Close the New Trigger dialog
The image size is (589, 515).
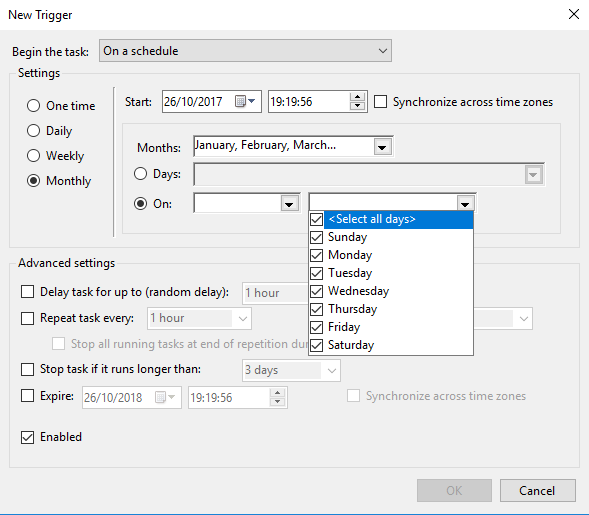[x=574, y=14]
